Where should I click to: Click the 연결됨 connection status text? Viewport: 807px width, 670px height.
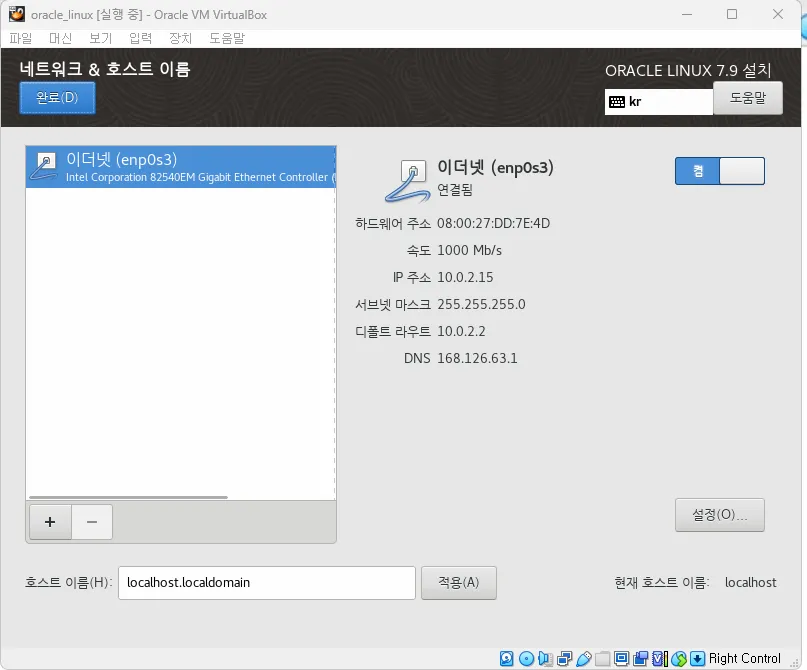[455, 190]
